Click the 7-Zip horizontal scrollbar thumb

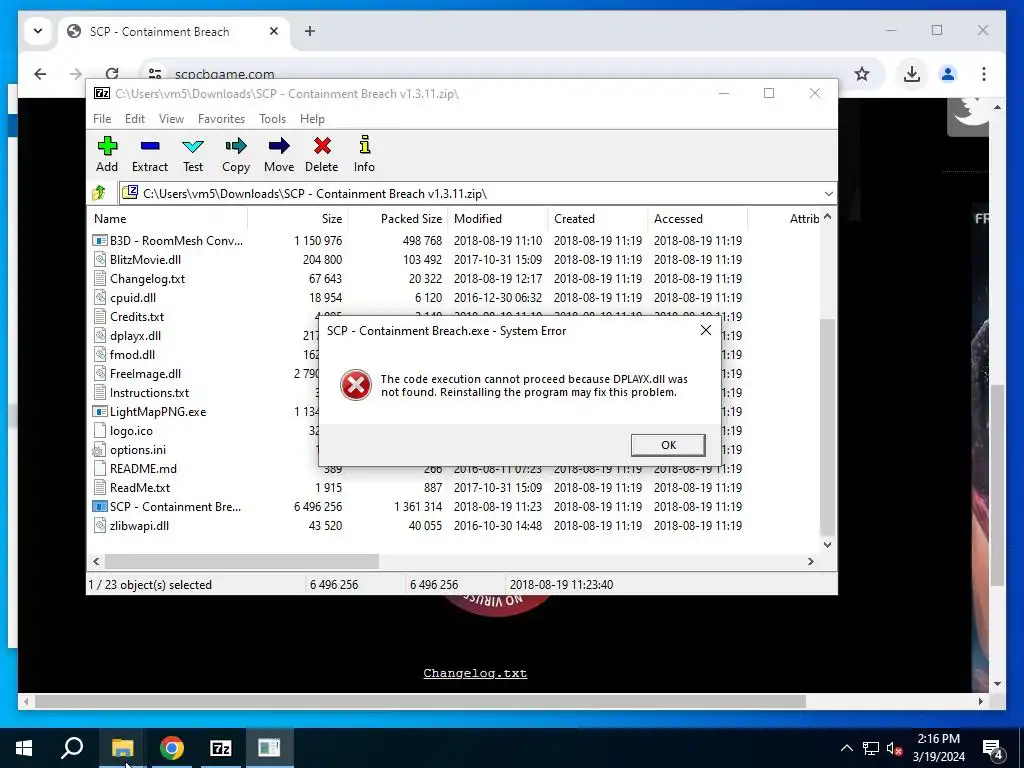click(x=242, y=561)
